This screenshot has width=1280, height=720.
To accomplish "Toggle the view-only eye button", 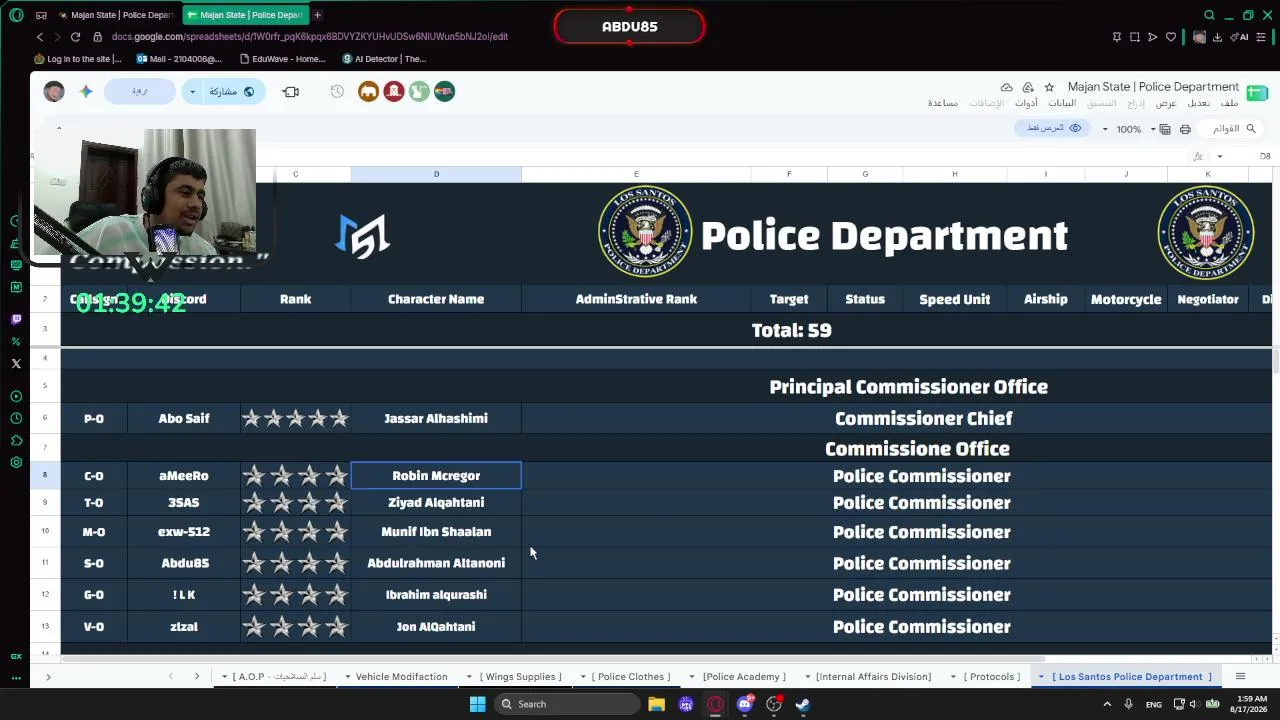I will pyautogui.click(x=1054, y=128).
